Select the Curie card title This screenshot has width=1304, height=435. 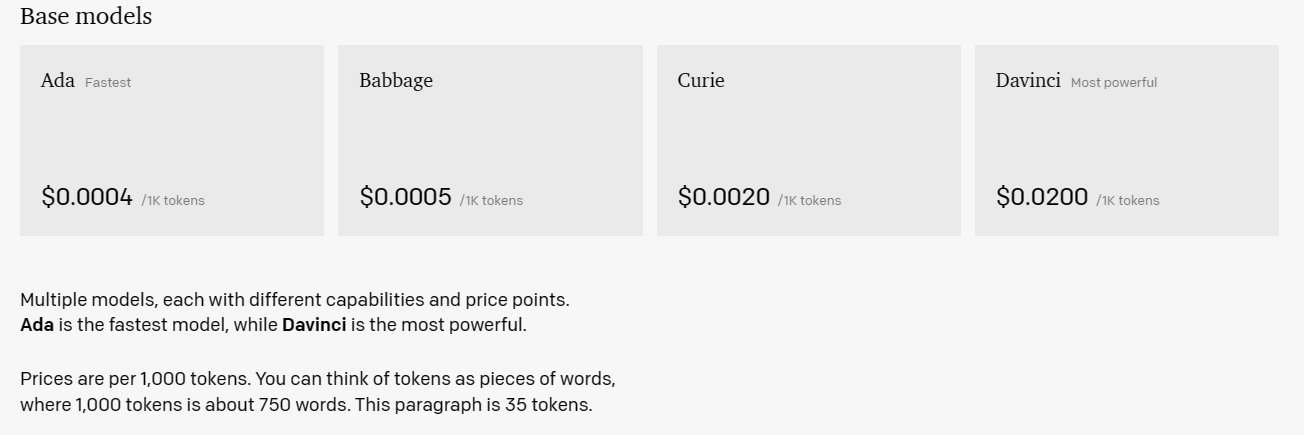click(701, 81)
